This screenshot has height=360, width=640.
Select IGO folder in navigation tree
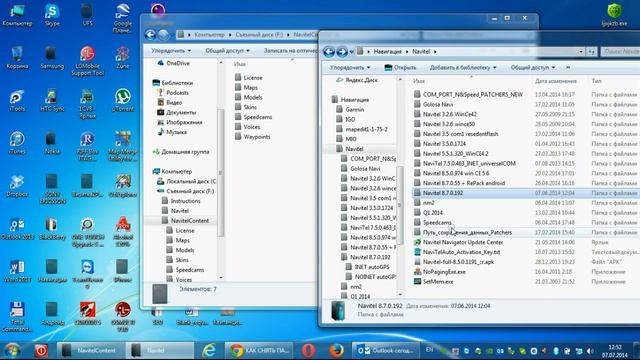coord(350,119)
